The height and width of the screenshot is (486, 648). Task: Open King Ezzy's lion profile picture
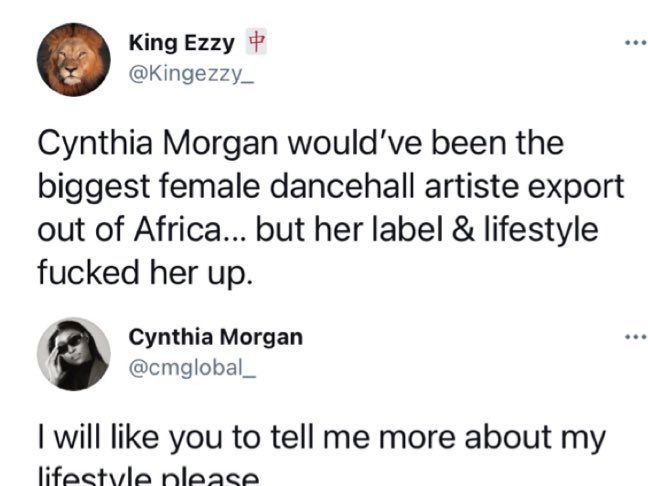74,59
